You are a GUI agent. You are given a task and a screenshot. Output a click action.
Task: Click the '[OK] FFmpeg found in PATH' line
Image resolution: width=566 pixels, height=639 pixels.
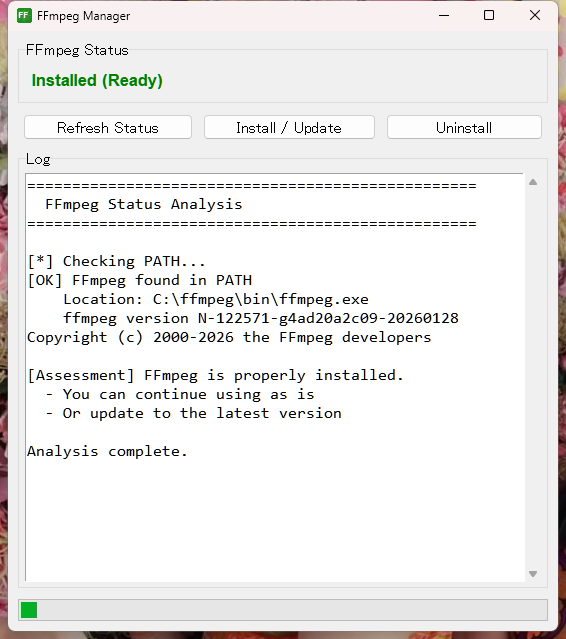point(140,280)
